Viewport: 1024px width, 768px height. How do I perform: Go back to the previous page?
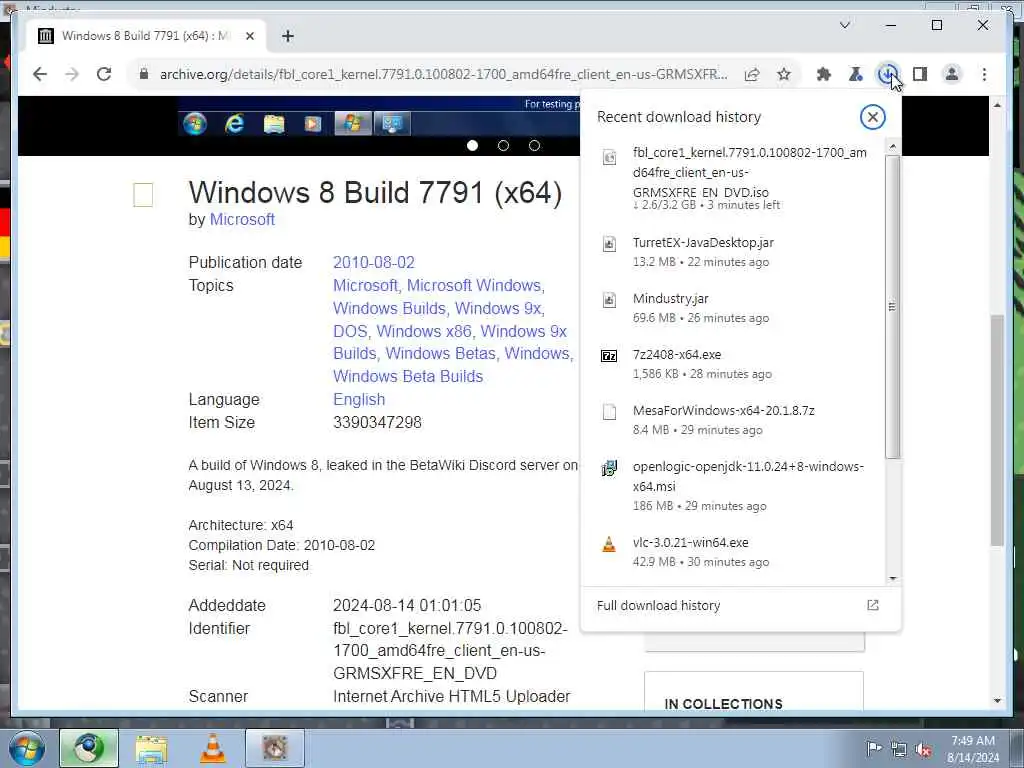tap(40, 74)
